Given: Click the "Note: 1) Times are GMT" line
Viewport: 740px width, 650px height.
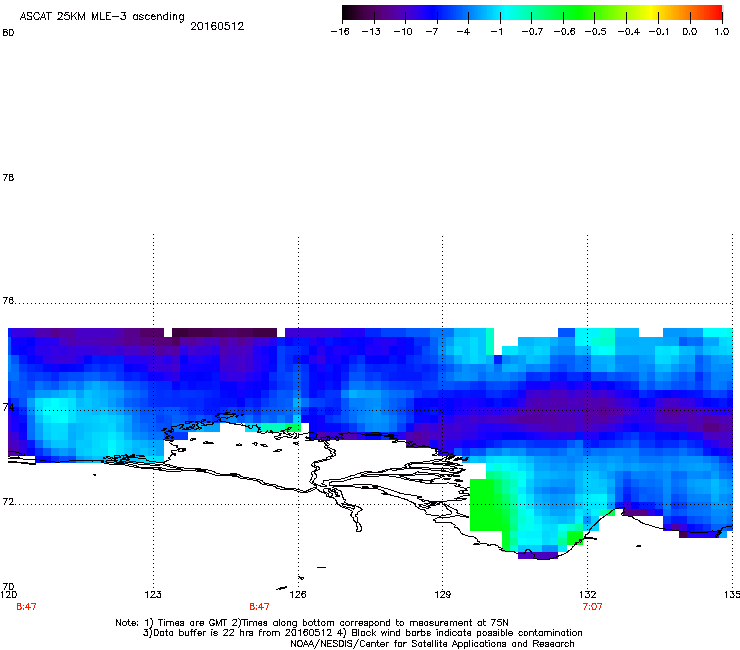Looking at the screenshot, I should click(x=312, y=623).
